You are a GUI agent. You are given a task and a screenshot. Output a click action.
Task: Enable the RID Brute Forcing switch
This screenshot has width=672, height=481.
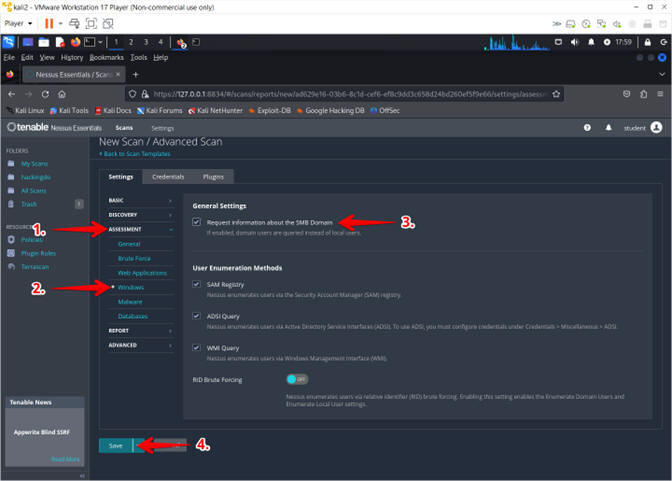click(x=297, y=379)
